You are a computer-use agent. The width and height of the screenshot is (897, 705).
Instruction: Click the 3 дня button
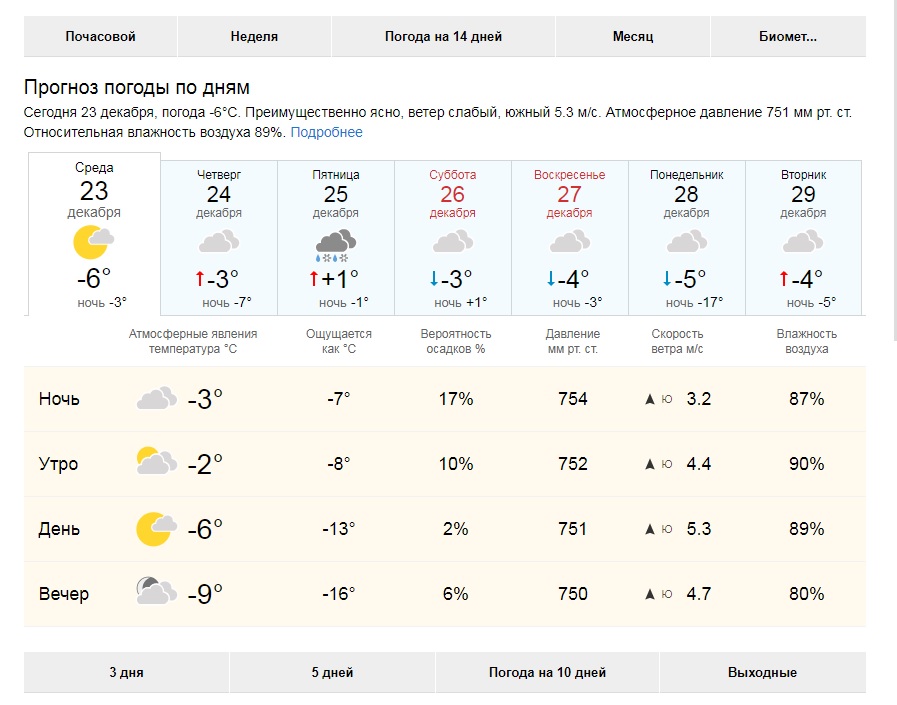coord(126,672)
